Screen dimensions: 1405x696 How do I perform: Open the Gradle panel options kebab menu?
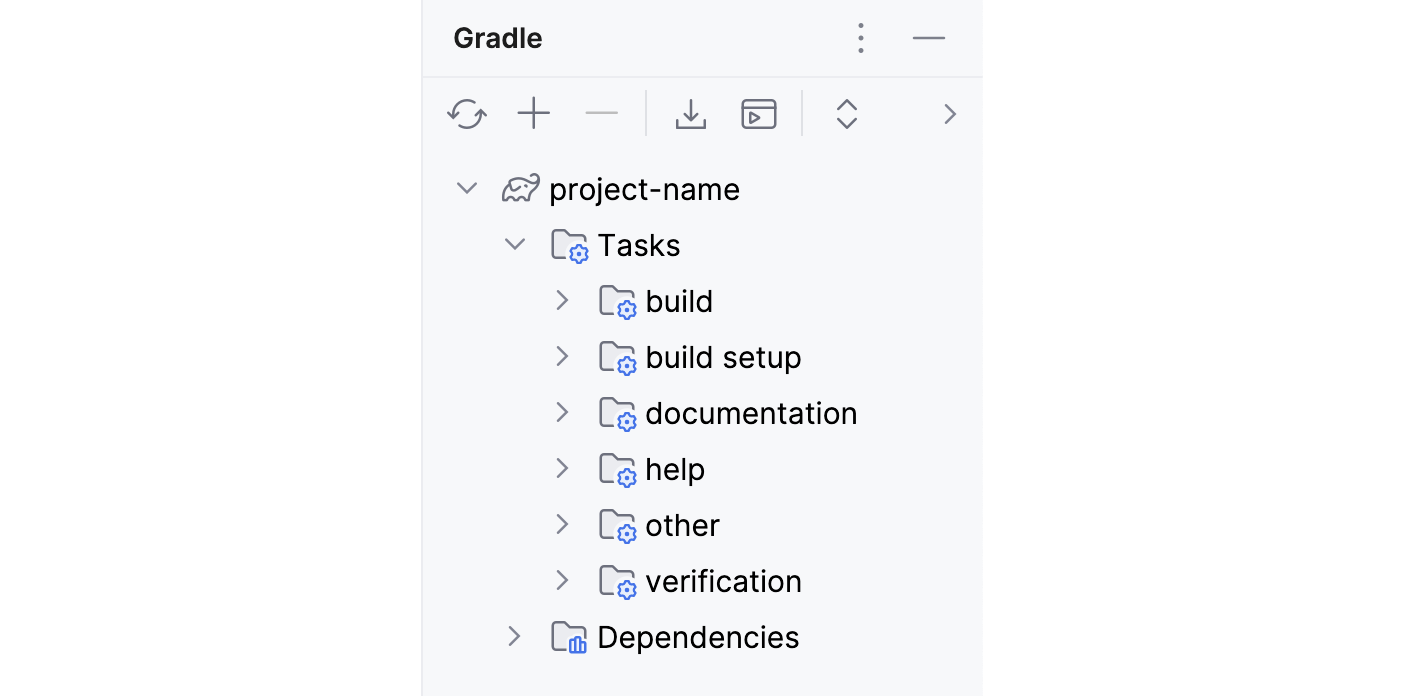coord(860,37)
